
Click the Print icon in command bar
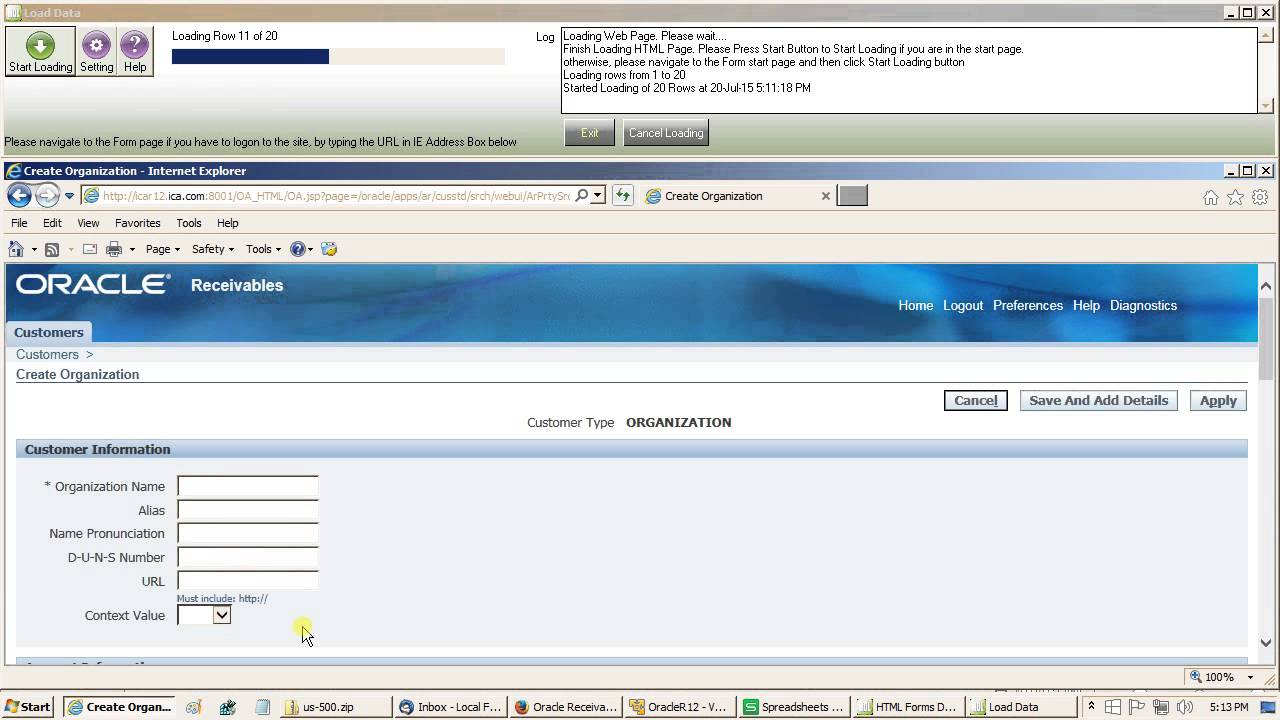[x=114, y=249]
